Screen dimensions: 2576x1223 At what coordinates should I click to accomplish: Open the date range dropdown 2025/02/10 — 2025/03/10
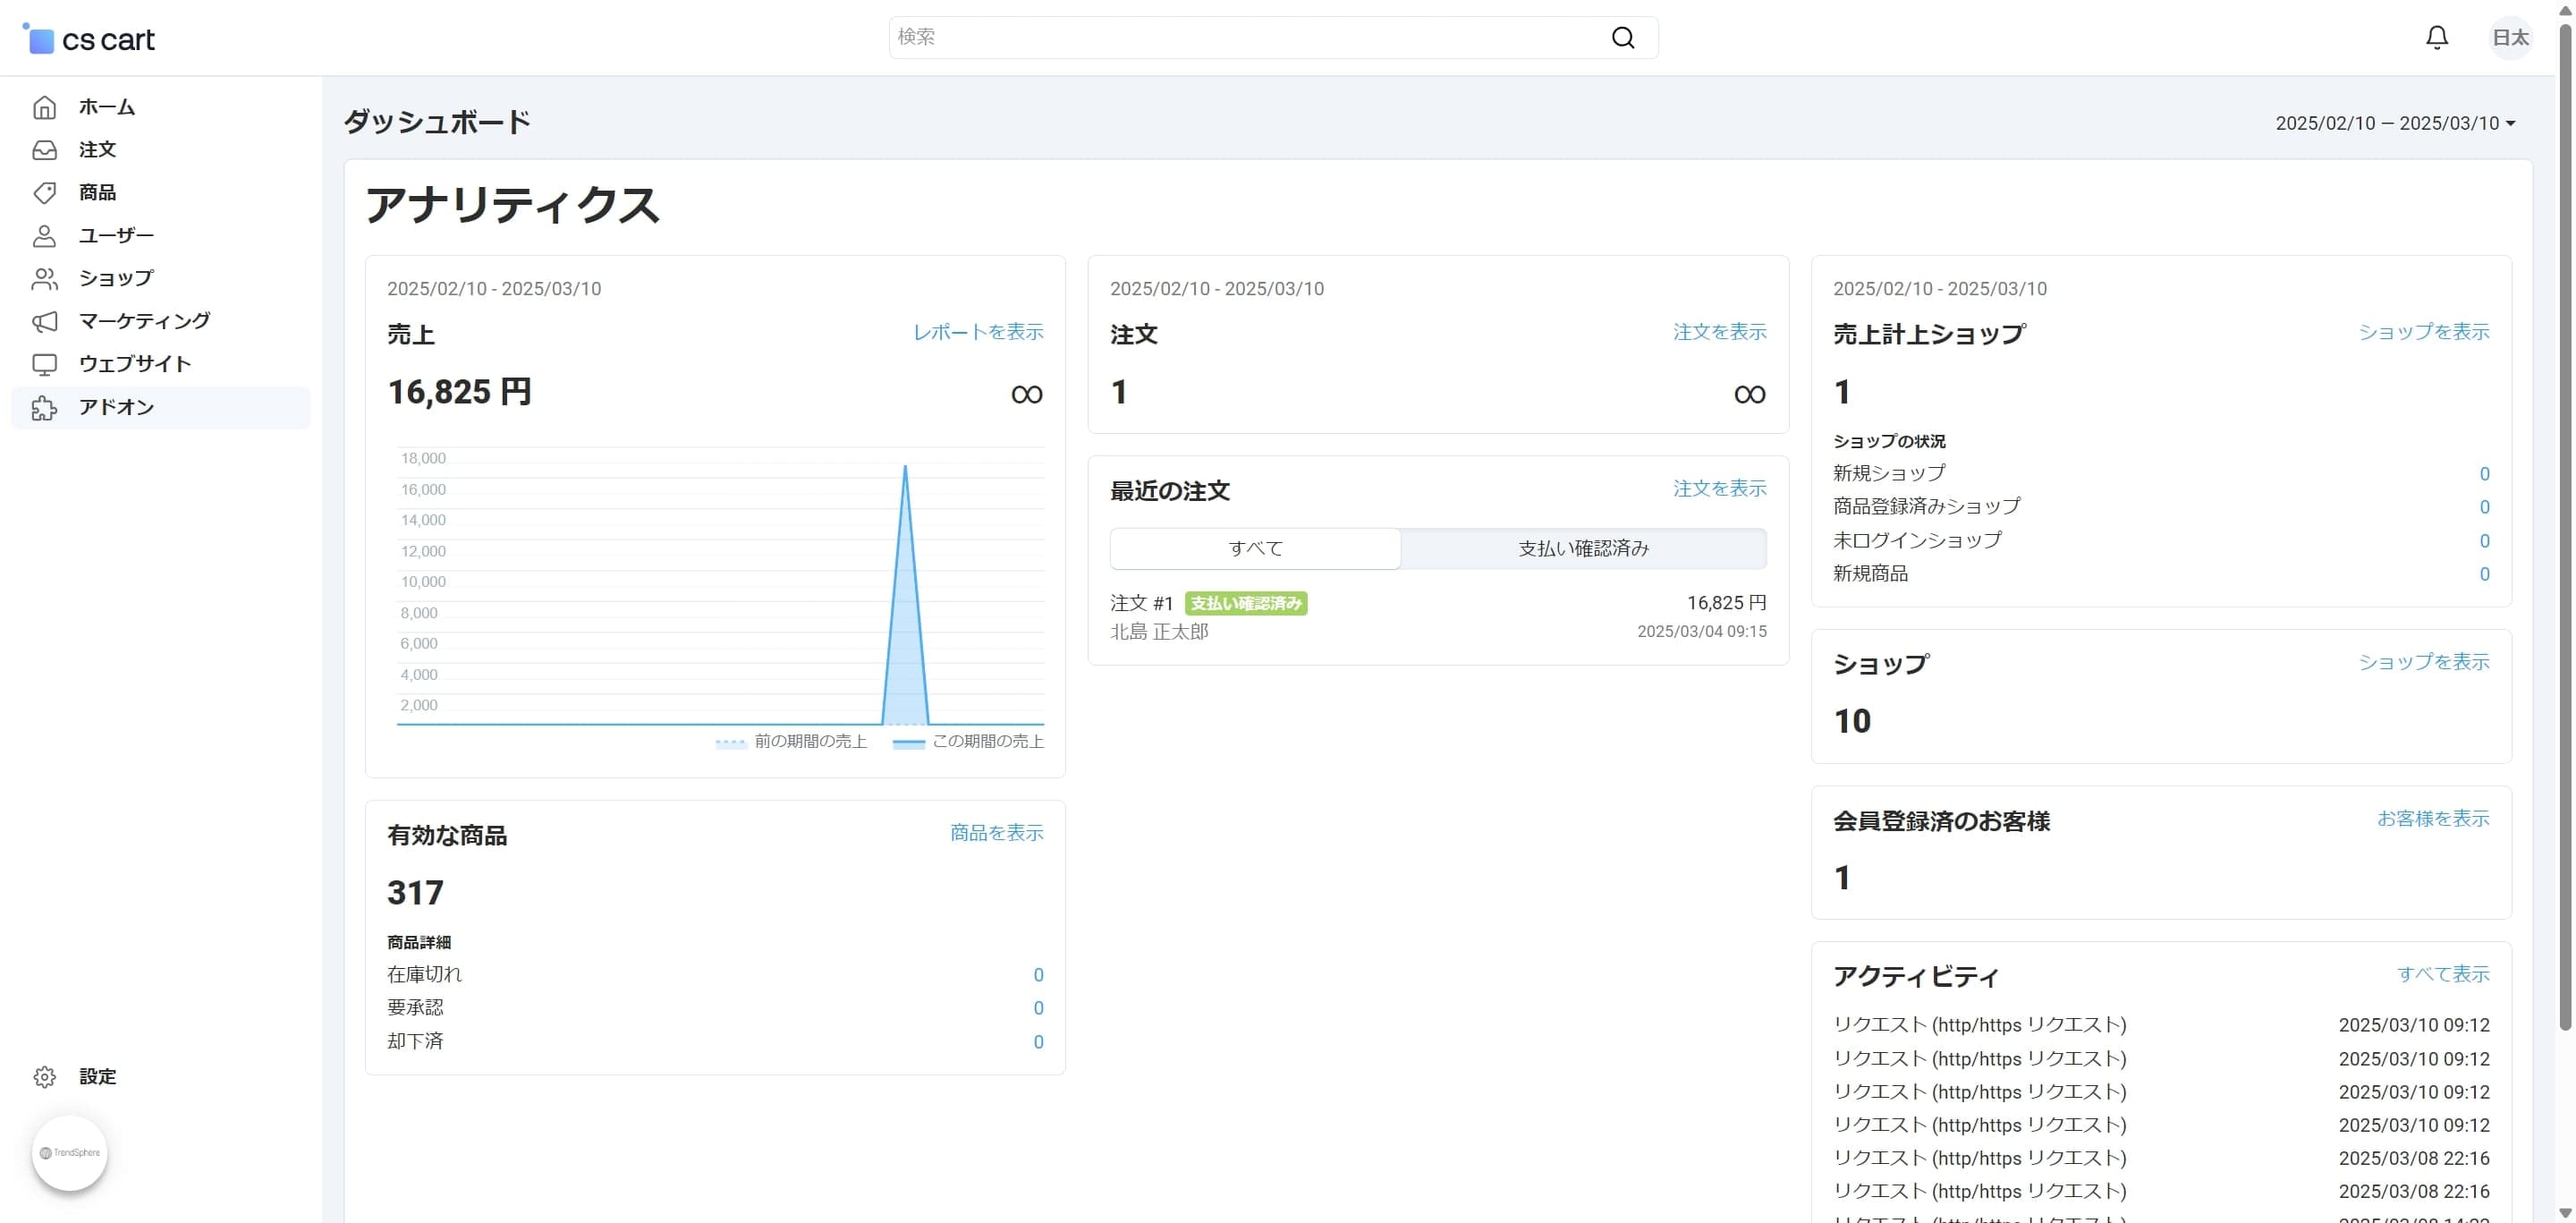2395,123
